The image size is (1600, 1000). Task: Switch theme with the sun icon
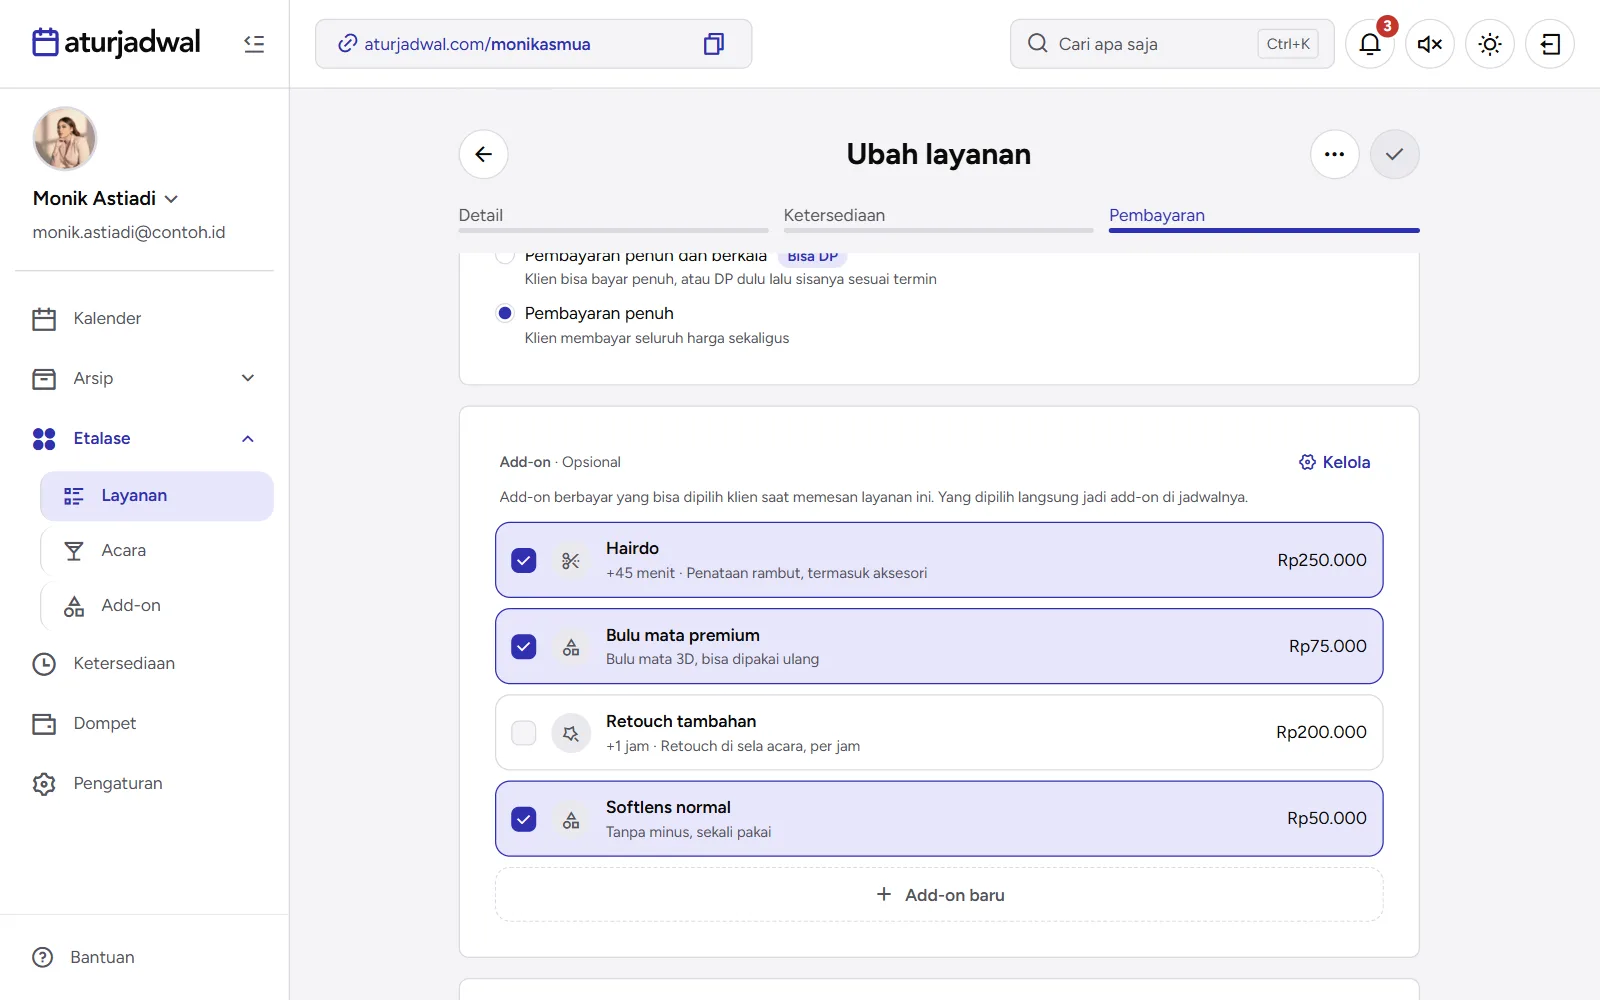tap(1490, 44)
